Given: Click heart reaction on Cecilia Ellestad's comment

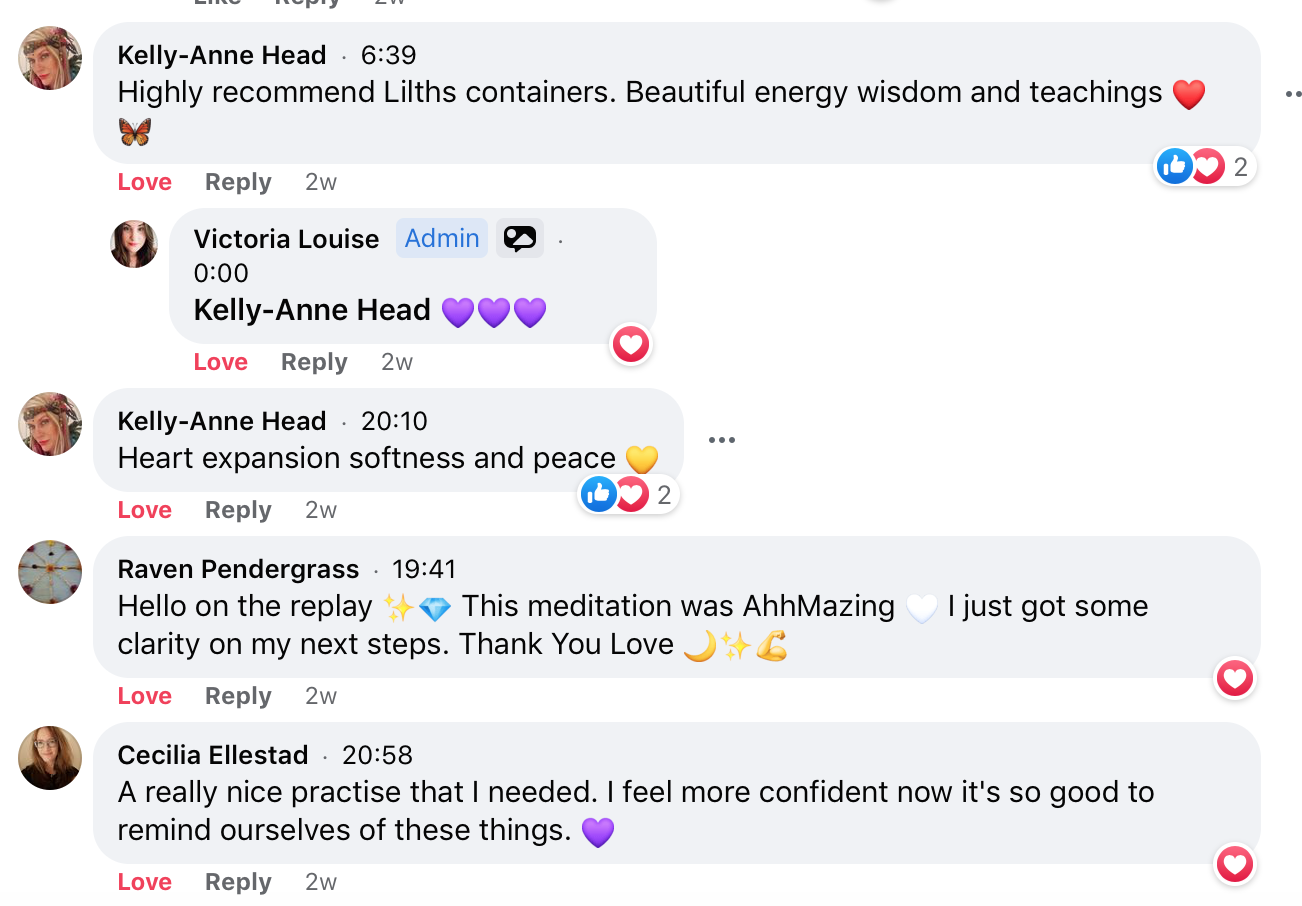Looking at the screenshot, I should 1235,864.
